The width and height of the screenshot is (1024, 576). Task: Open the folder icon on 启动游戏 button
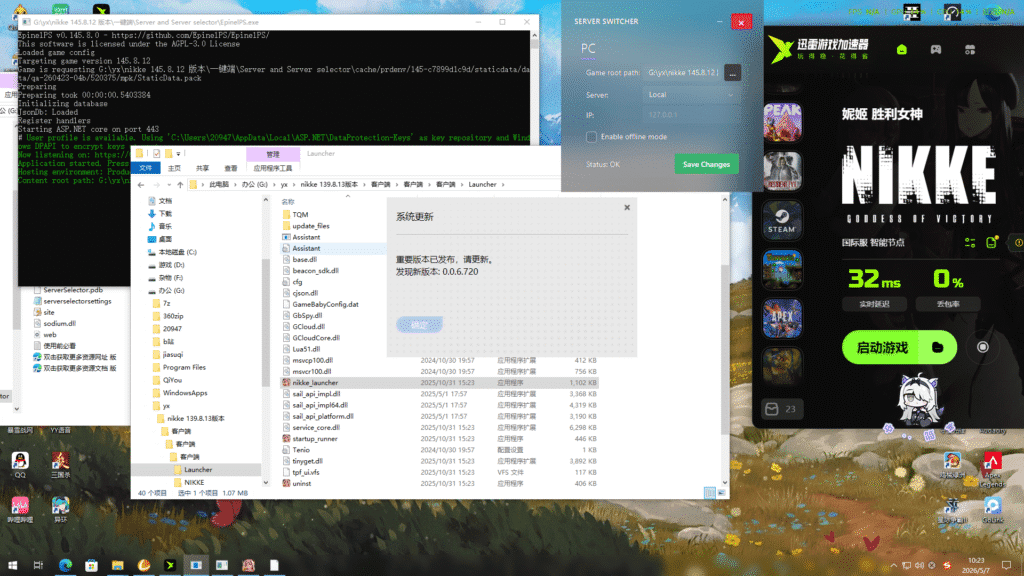pyautogui.click(x=937, y=347)
